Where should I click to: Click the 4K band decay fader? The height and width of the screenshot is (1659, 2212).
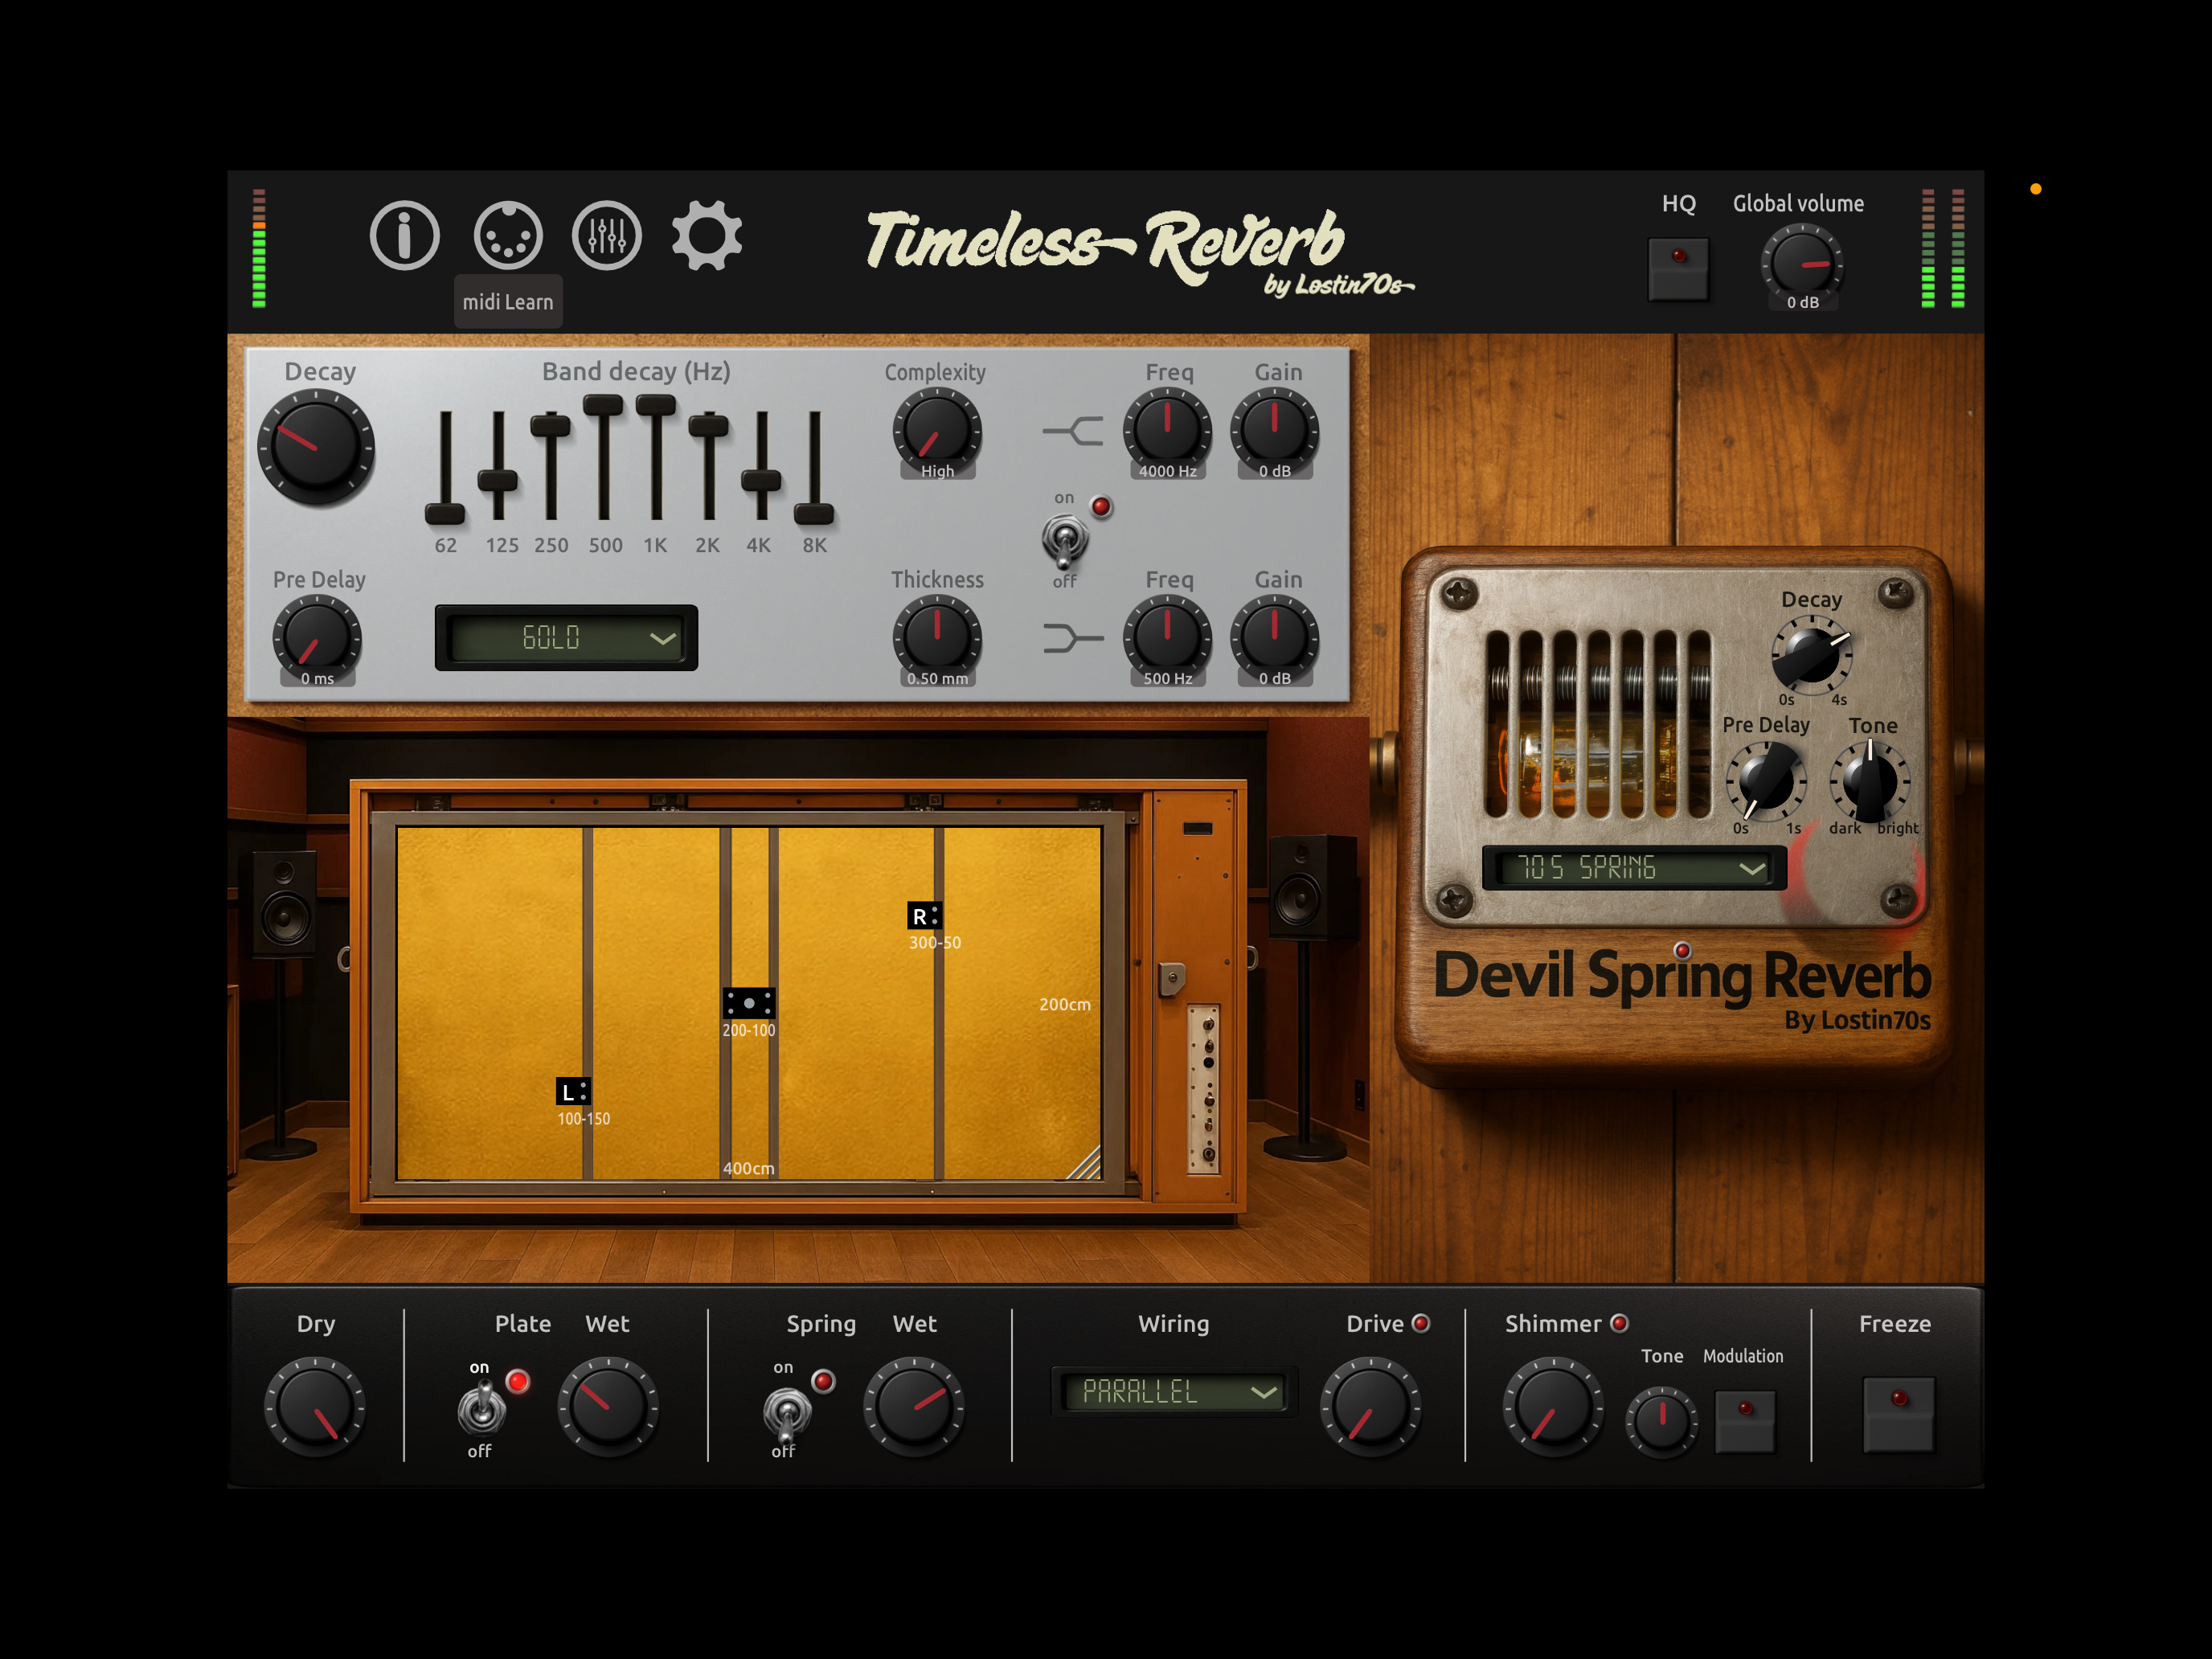[x=761, y=480]
